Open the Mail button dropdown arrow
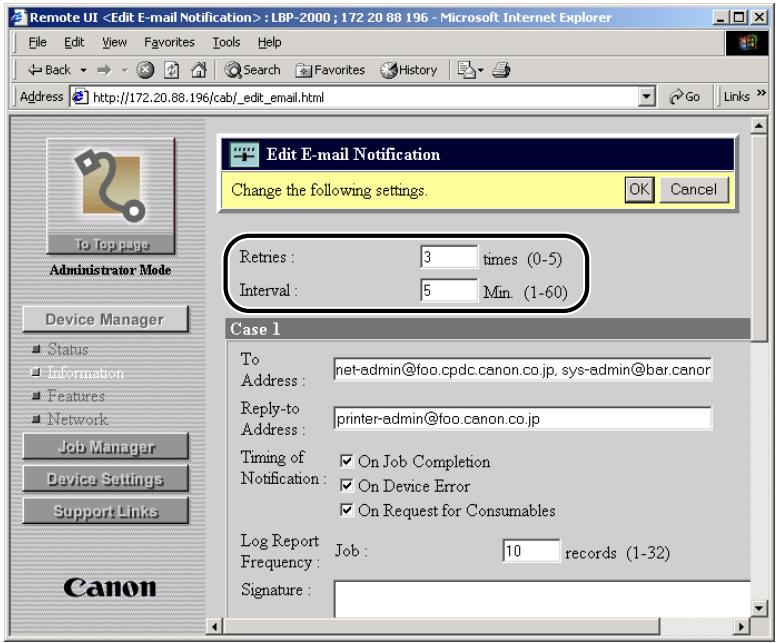 click(x=481, y=70)
